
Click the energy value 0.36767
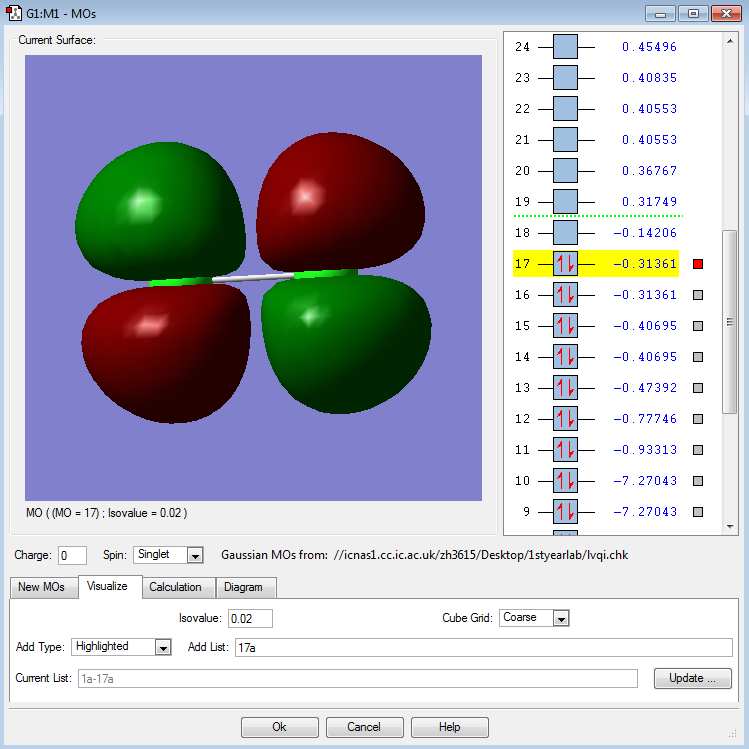coord(649,171)
